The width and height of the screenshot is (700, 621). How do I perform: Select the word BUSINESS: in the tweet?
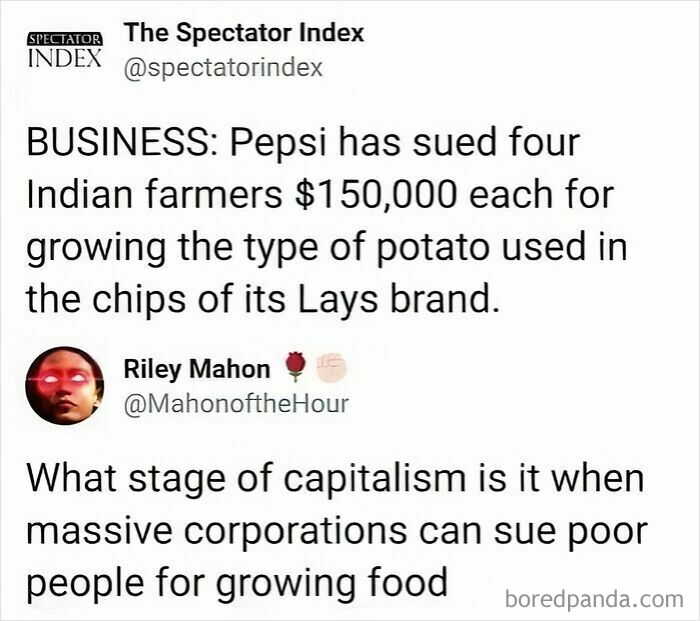pos(123,143)
